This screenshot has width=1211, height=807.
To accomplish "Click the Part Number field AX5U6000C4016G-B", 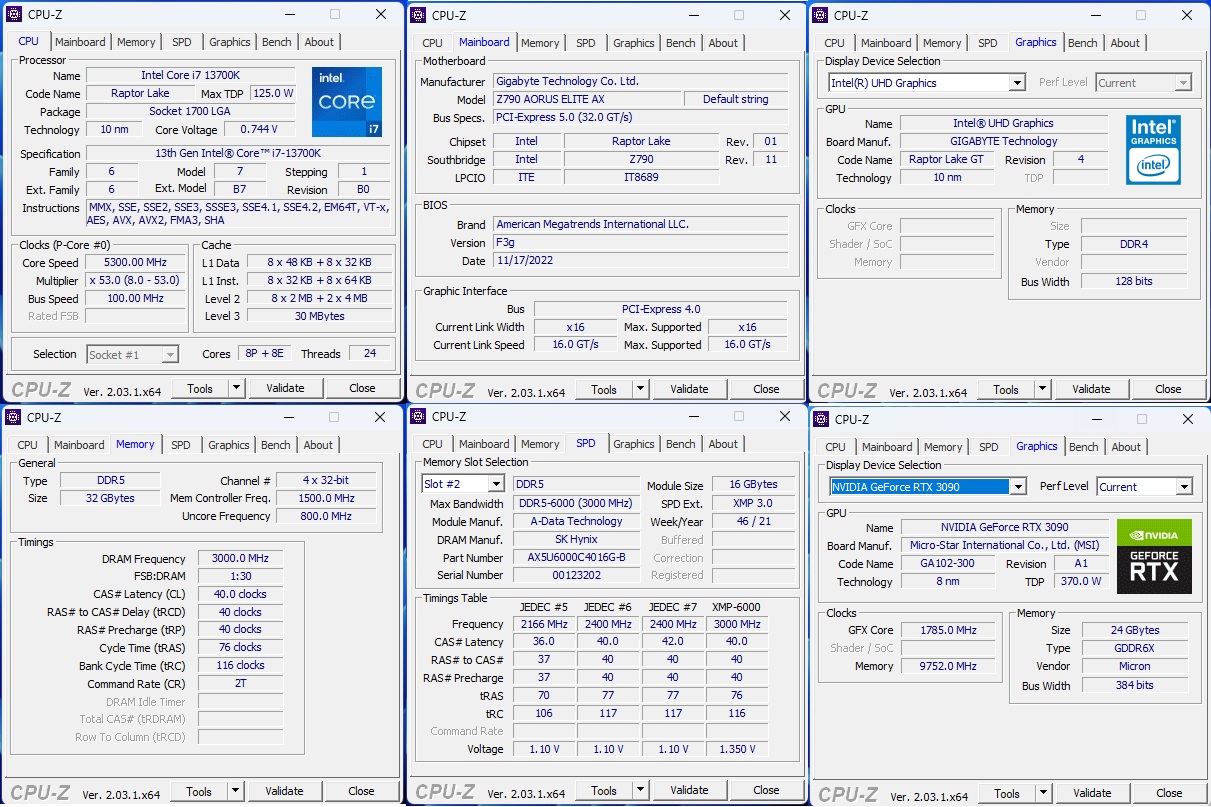I will 577,557.
